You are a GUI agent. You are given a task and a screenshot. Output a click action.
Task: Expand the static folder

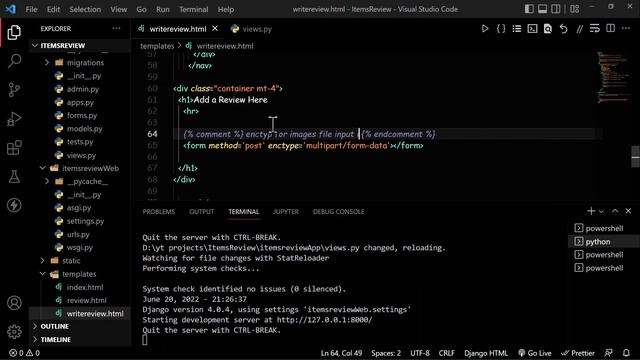(42, 260)
